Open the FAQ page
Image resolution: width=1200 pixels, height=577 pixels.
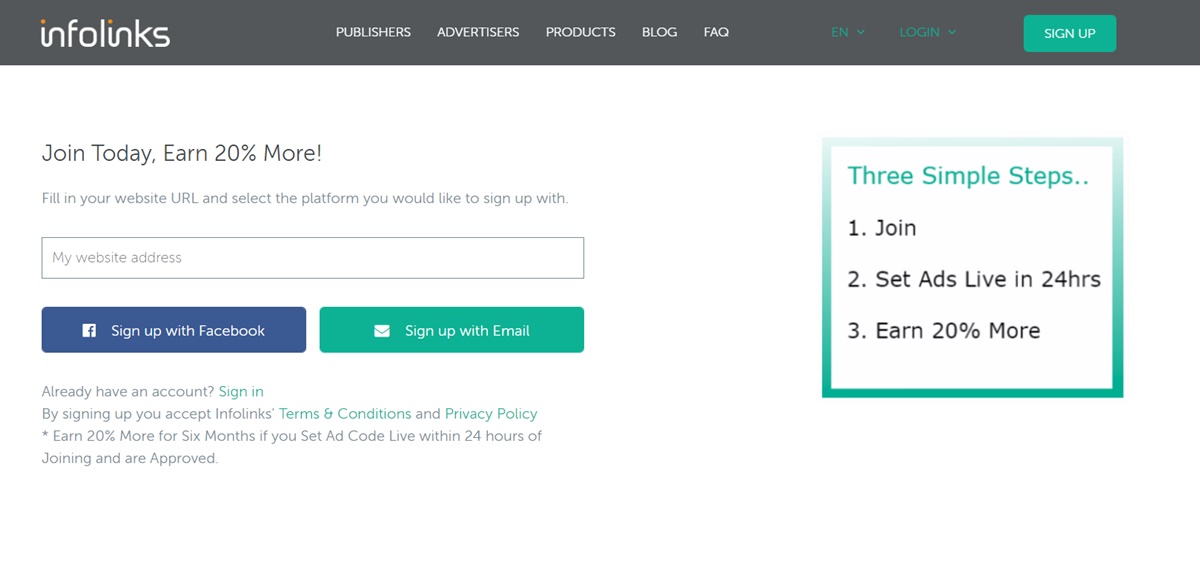[716, 32]
